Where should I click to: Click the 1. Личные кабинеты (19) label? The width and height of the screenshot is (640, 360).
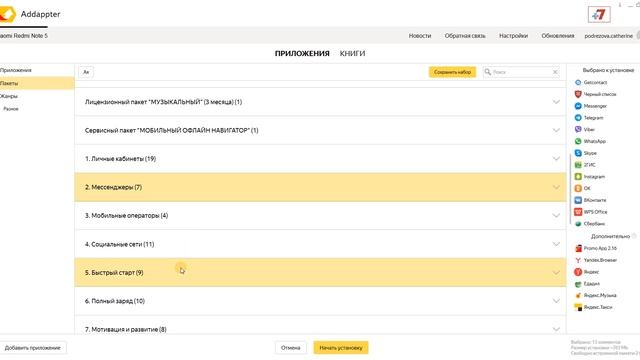click(120, 158)
